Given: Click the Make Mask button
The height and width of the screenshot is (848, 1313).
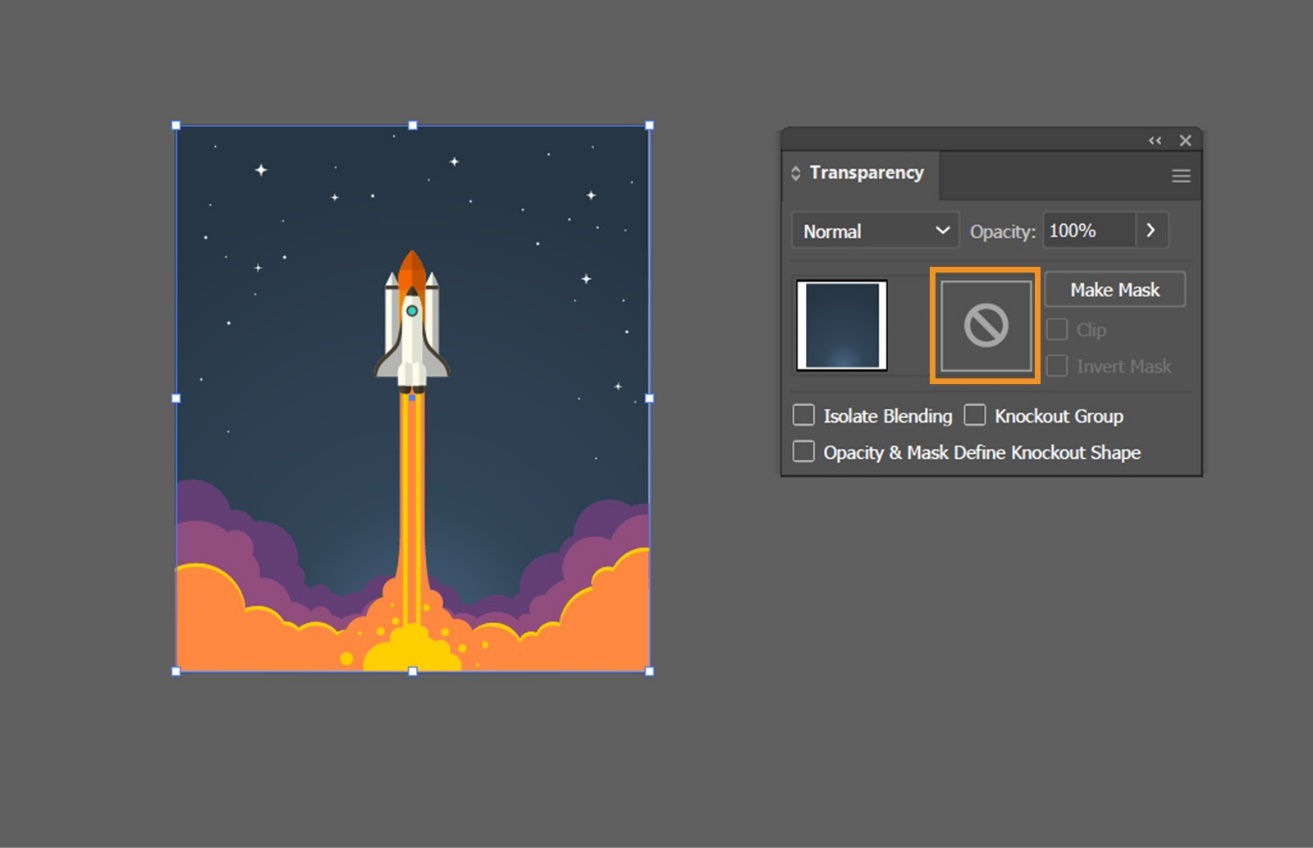Looking at the screenshot, I should 1114,289.
